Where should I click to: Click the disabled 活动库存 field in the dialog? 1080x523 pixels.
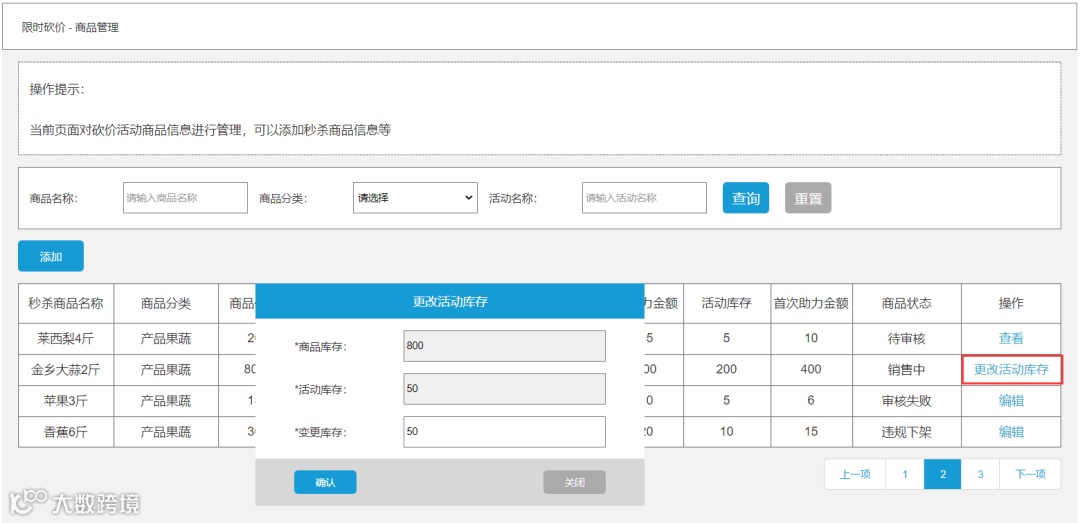(504, 389)
